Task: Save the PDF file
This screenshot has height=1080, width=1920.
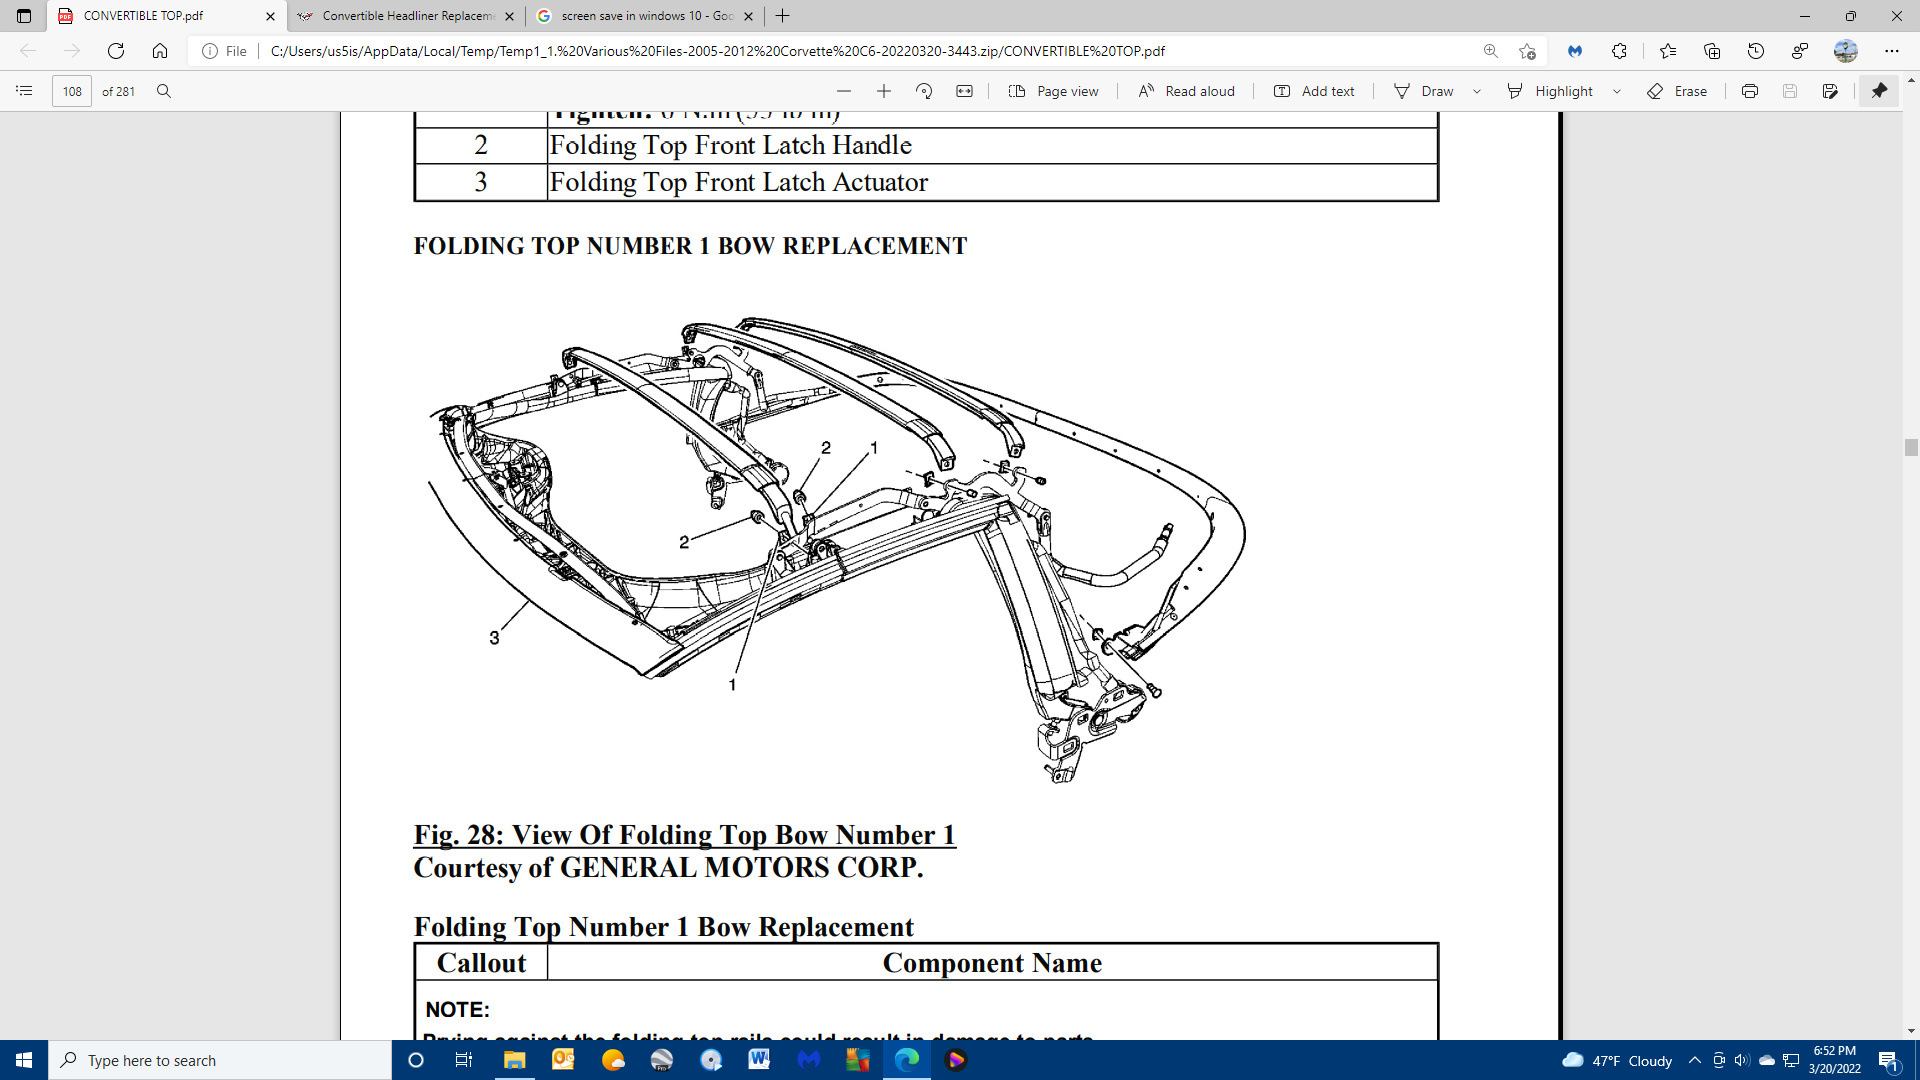Action: point(1789,91)
